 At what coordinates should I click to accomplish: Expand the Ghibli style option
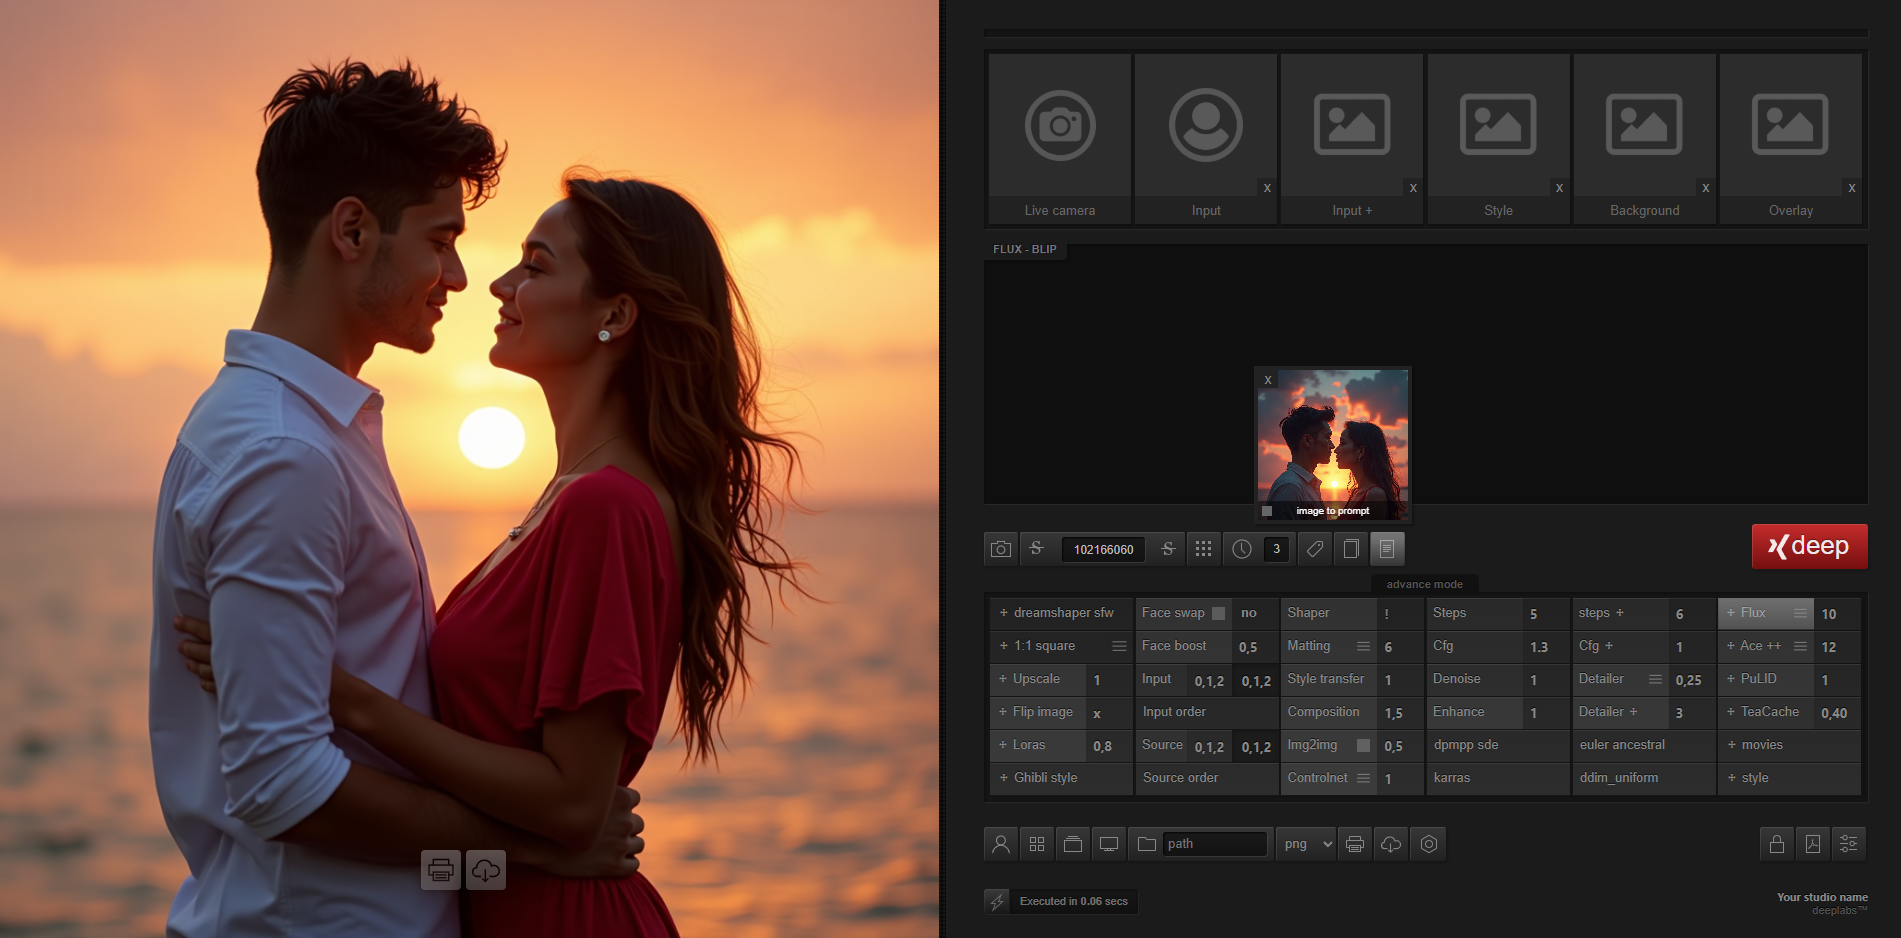[1061, 778]
